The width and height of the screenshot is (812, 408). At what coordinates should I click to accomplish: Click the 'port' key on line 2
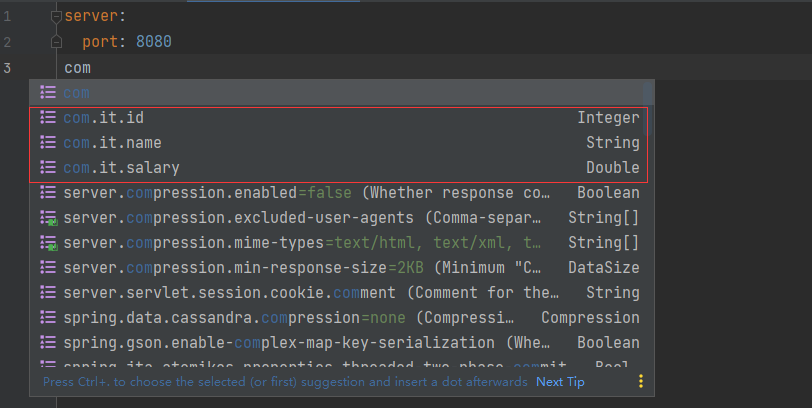coord(100,41)
